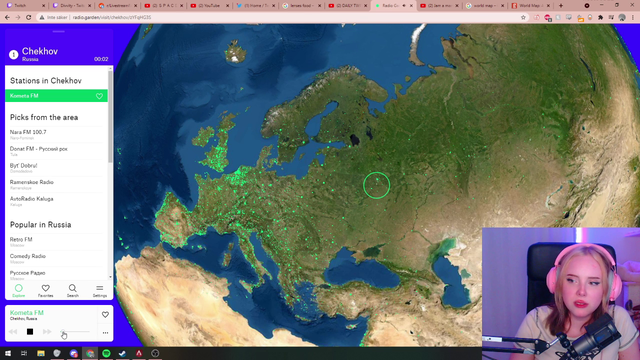Favorite Kometa FM in the player bar
Screen dimensions: 640x360
pyautogui.click(x=105, y=315)
